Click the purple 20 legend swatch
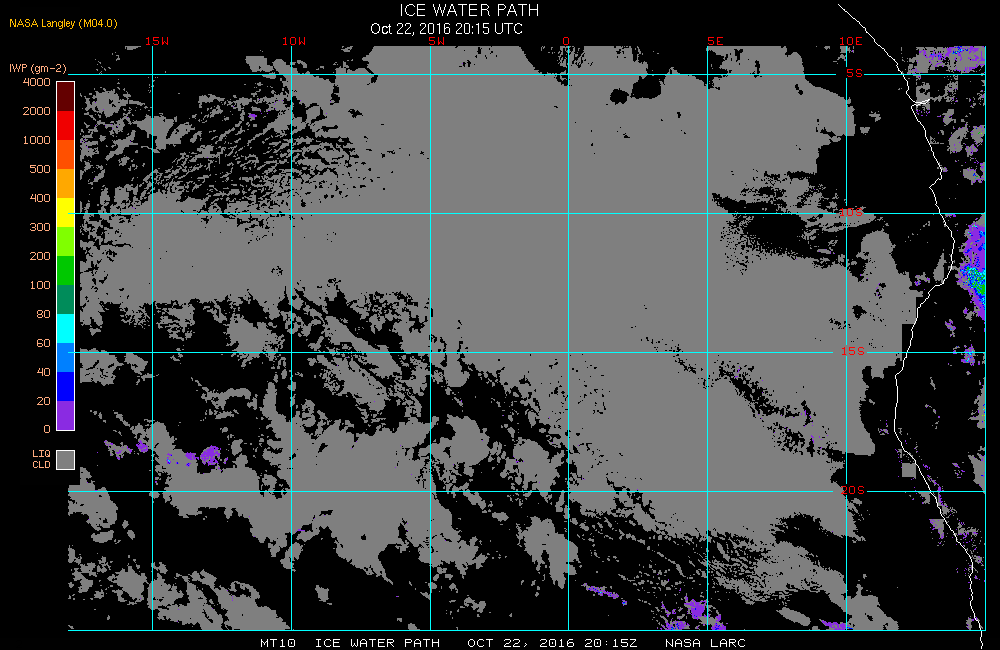The image size is (1000, 650). pos(66,415)
